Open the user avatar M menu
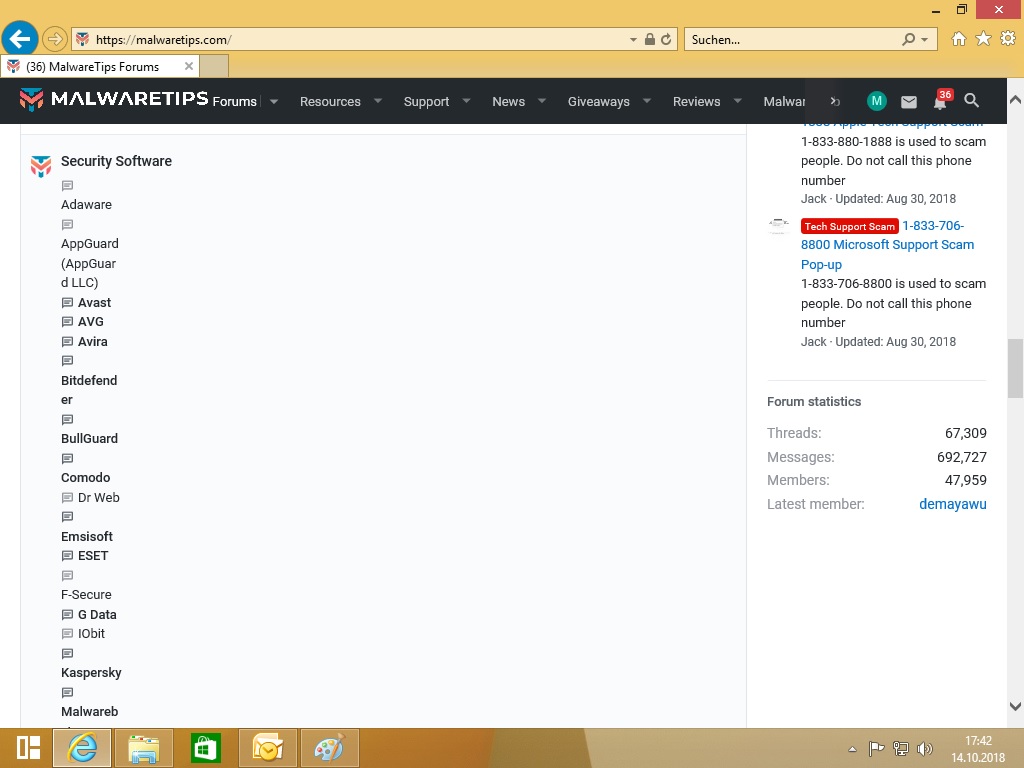 click(x=876, y=101)
